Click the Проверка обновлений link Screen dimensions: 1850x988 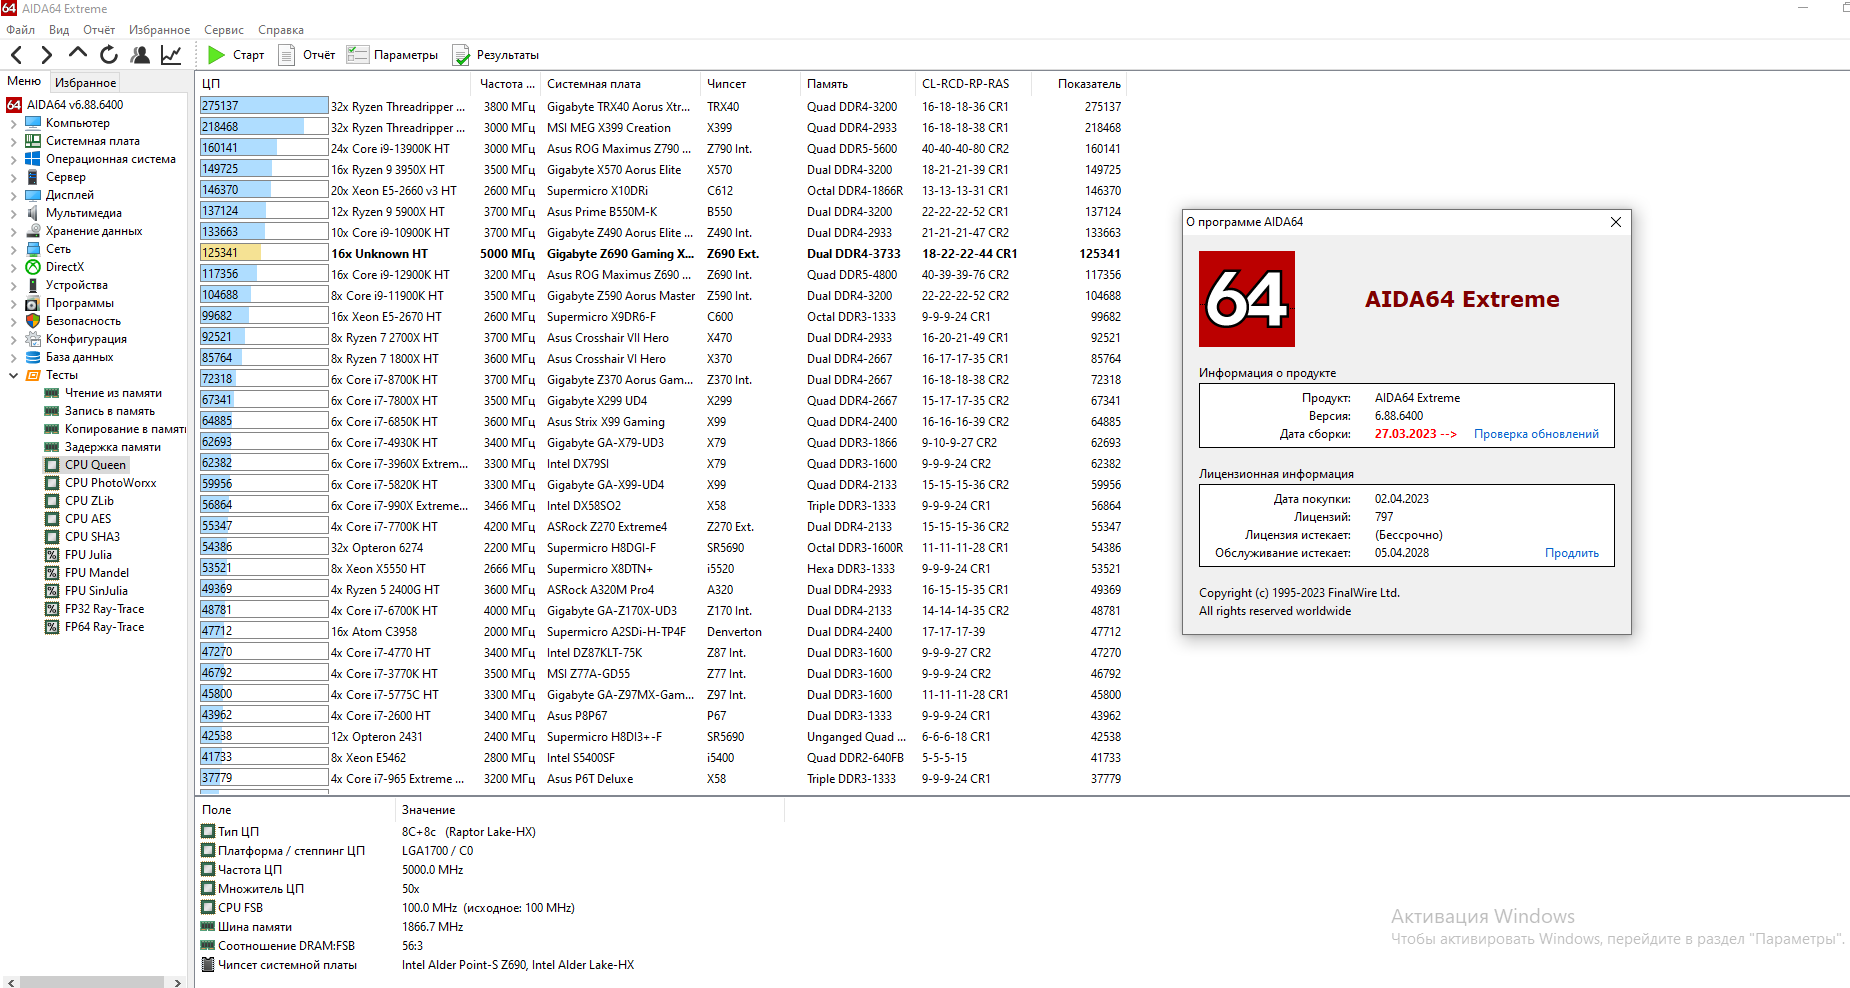1536,434
